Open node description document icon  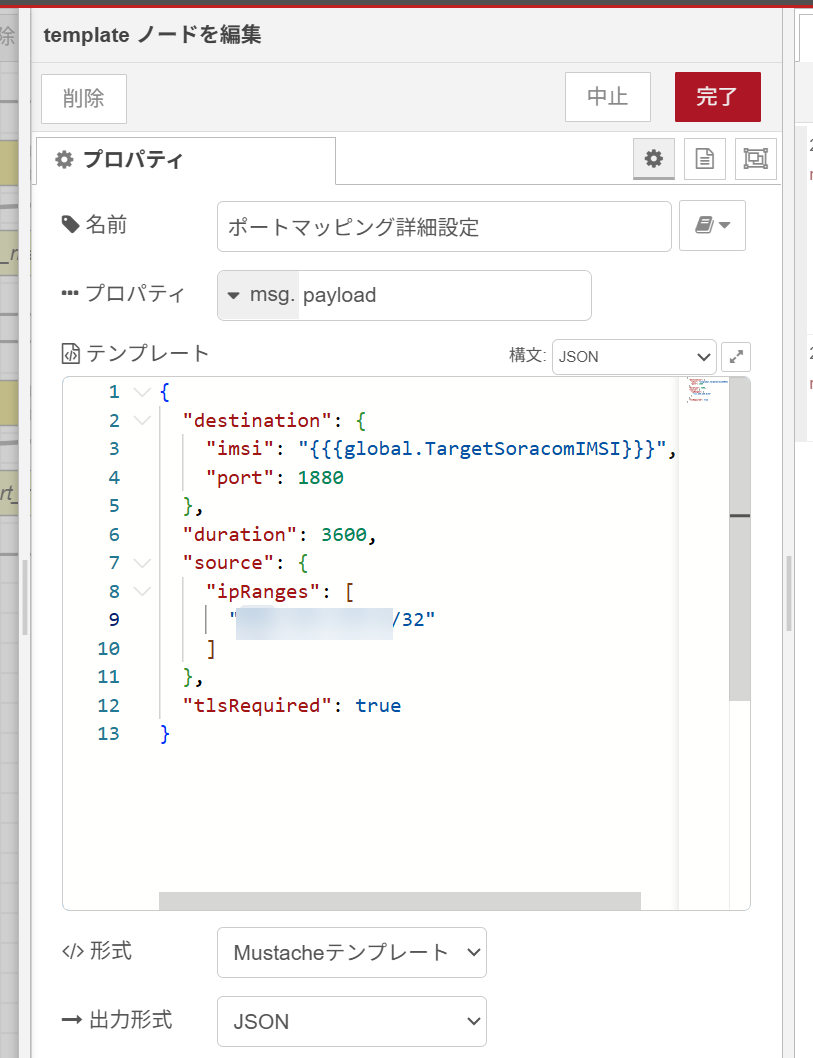pos(705,159)
